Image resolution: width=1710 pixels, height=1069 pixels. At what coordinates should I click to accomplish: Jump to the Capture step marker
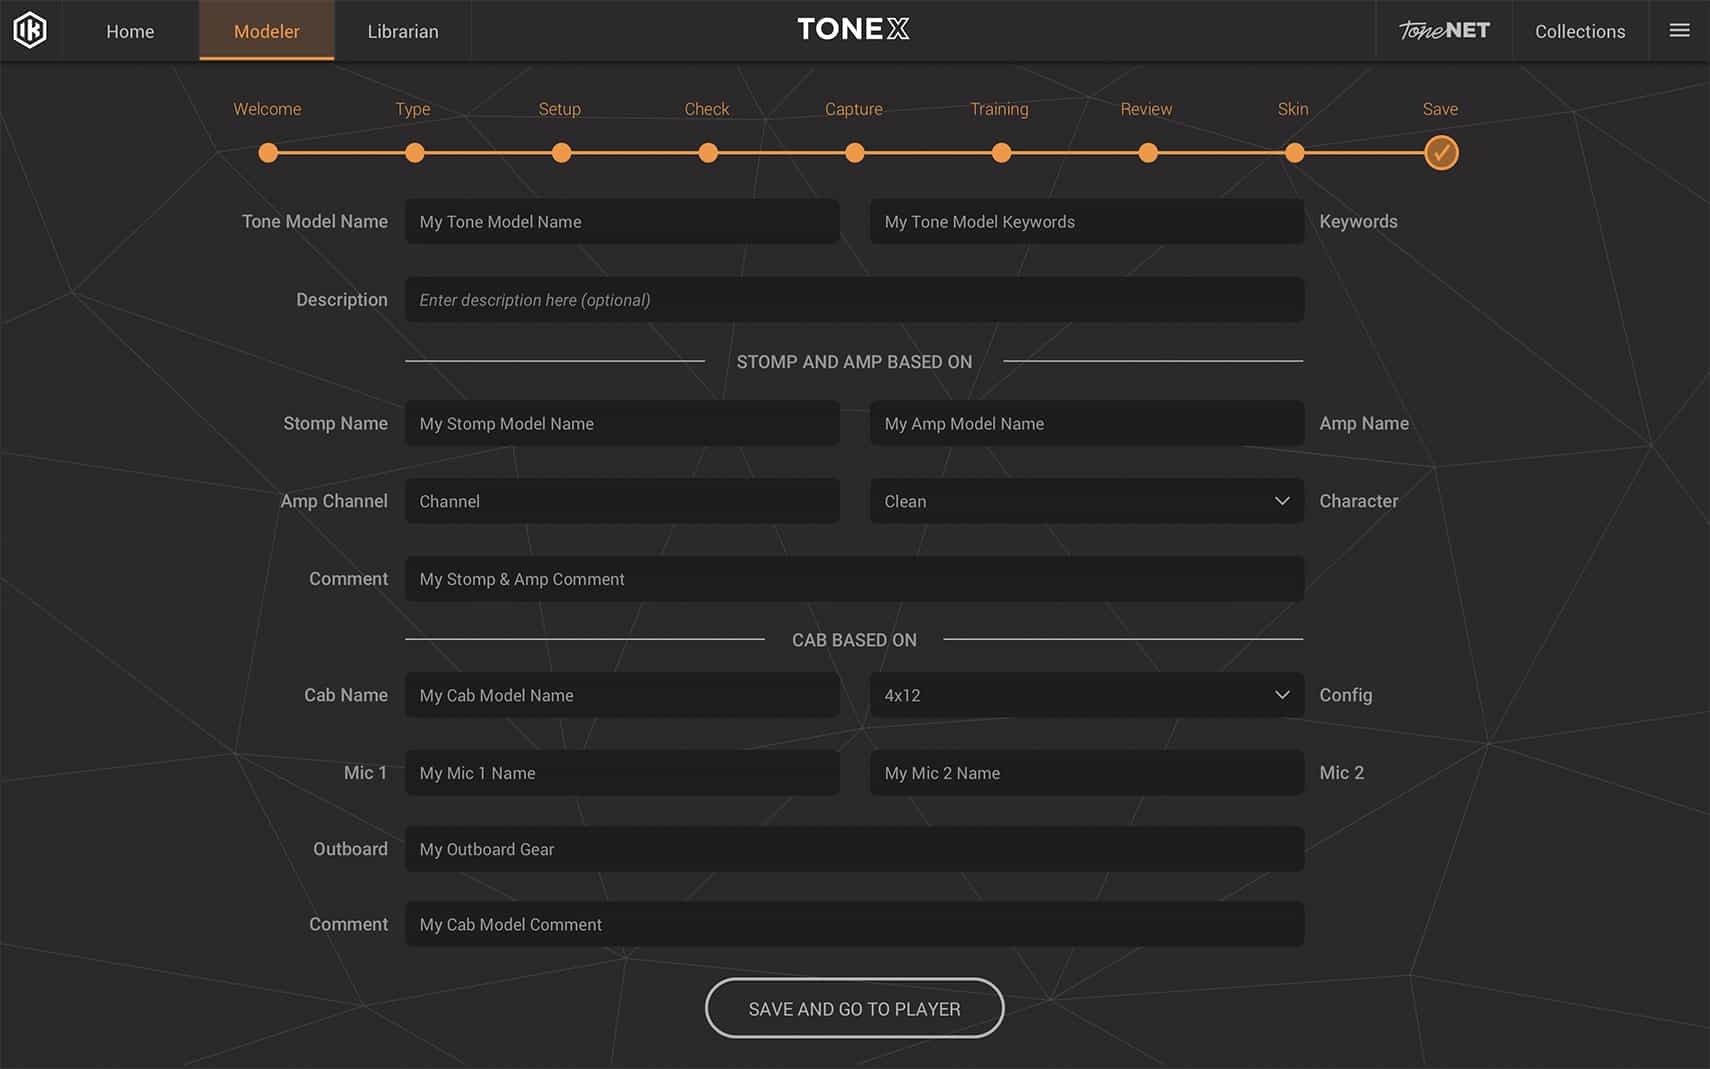tap(854, 153)
